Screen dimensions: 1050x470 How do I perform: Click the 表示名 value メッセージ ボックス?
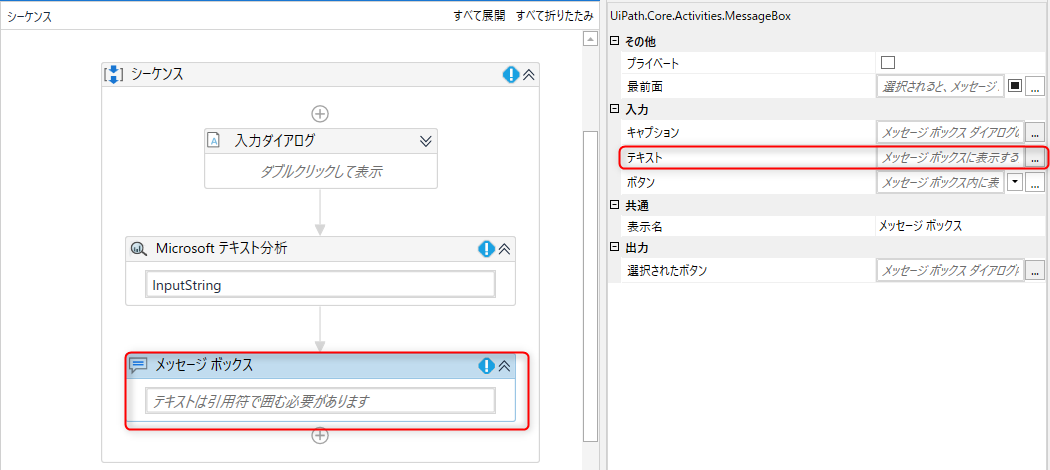pyautogui.click(x=920, y=226)
